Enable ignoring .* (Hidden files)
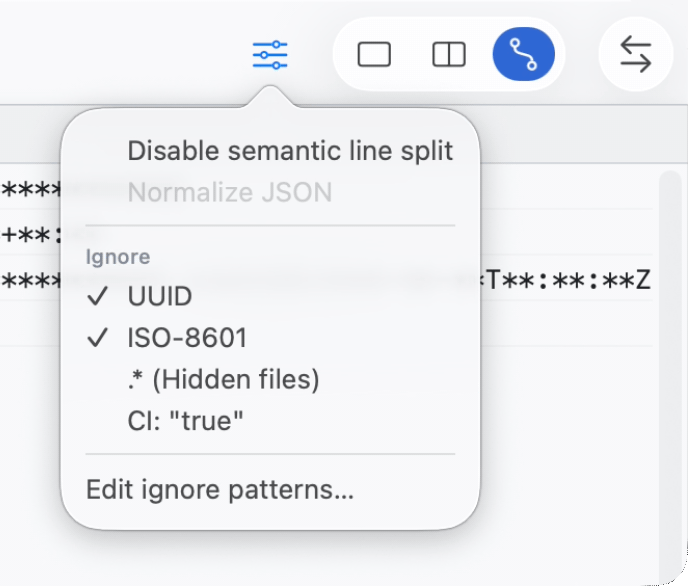The image size is (688, 586). click(223, 380)
